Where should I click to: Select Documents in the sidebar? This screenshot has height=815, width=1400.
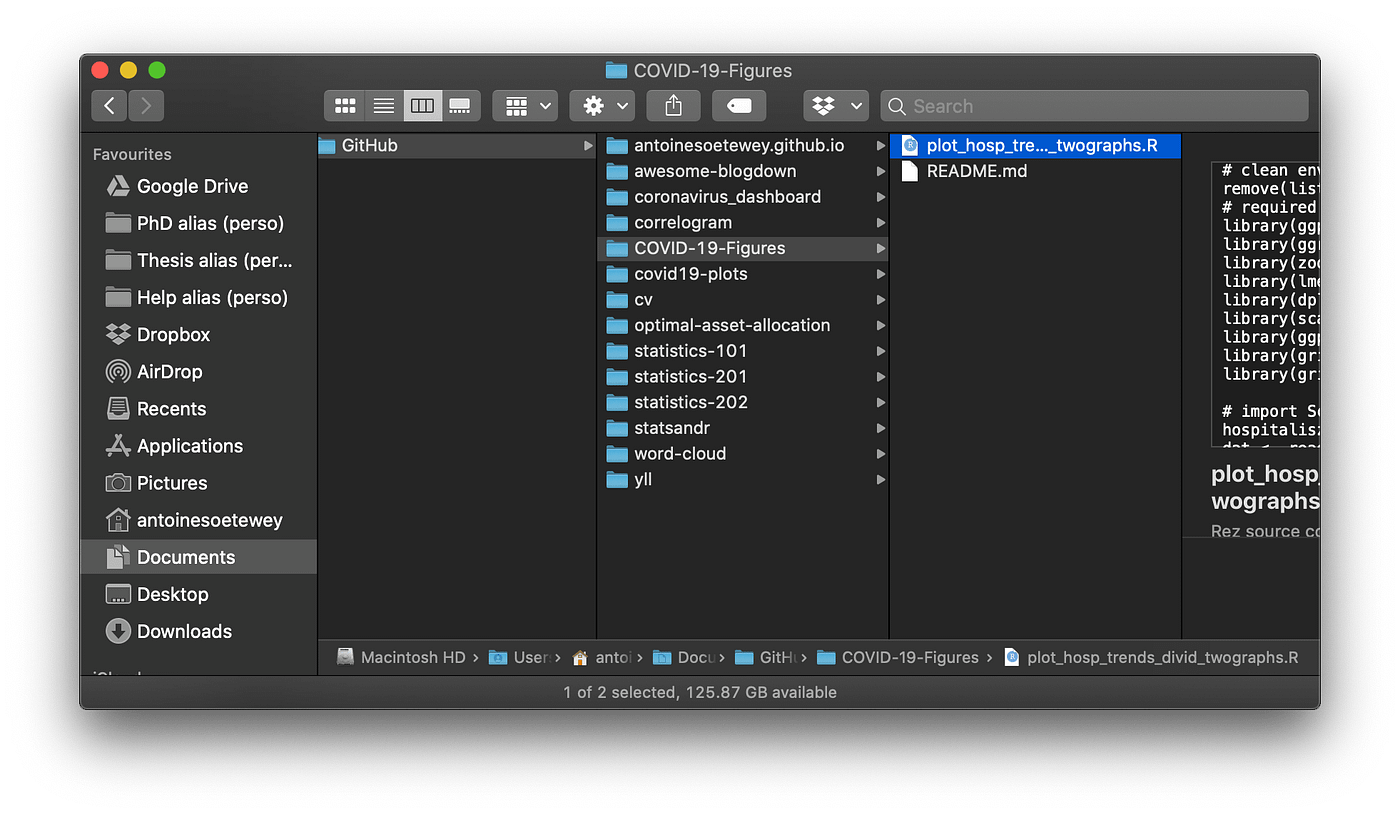point(198,557)
